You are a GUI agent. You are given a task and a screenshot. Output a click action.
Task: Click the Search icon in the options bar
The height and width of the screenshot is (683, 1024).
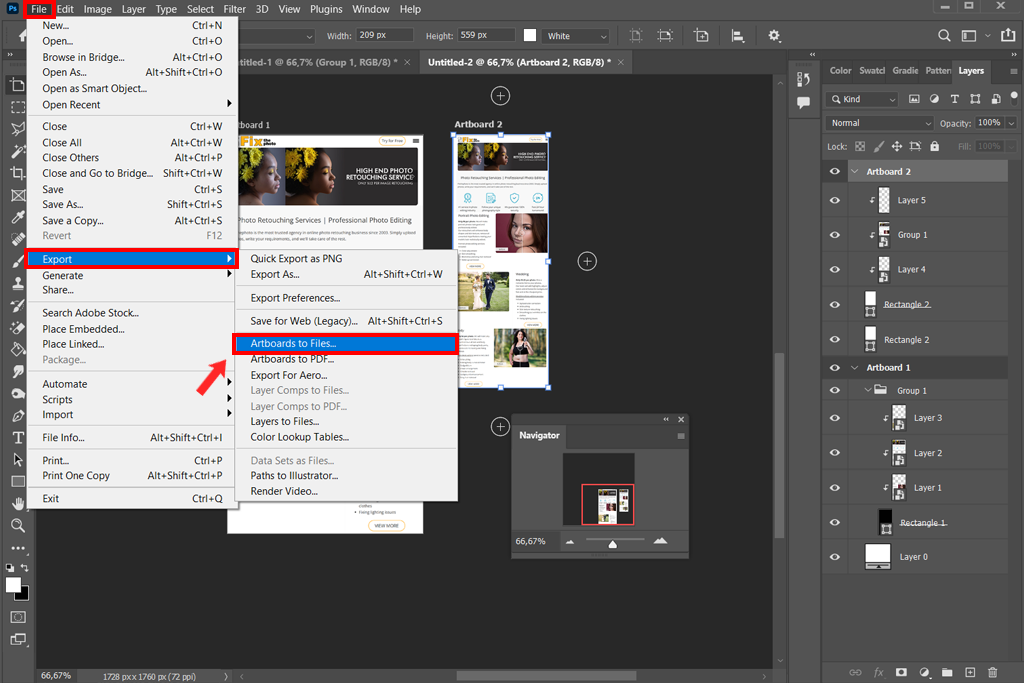944,36
